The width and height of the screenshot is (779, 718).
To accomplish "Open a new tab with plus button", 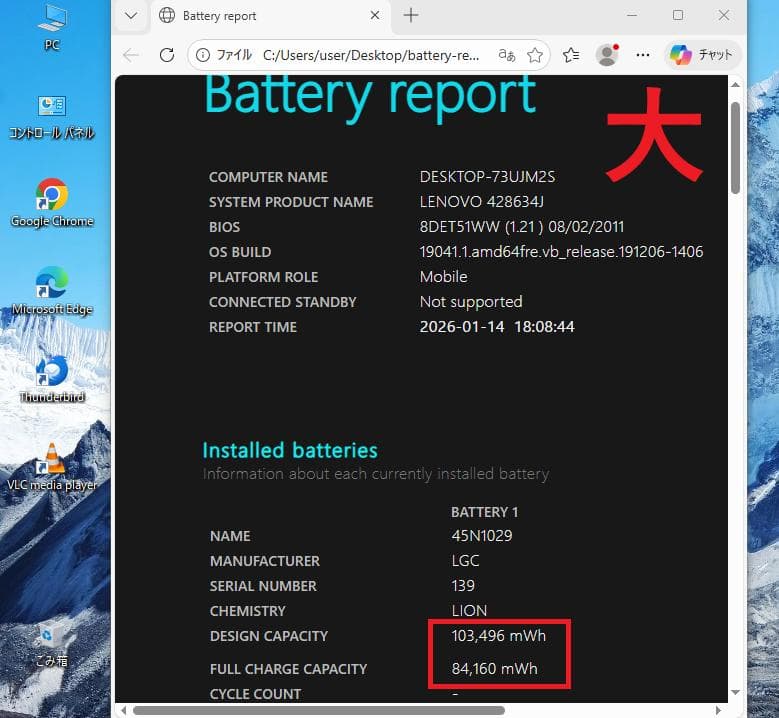I will pyautogui.click(x=411, y=15).
